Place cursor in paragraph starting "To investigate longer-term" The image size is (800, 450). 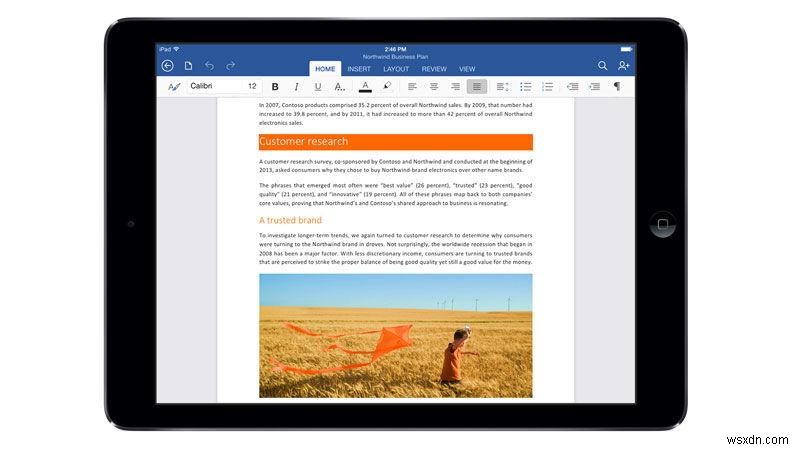(395, 248)
